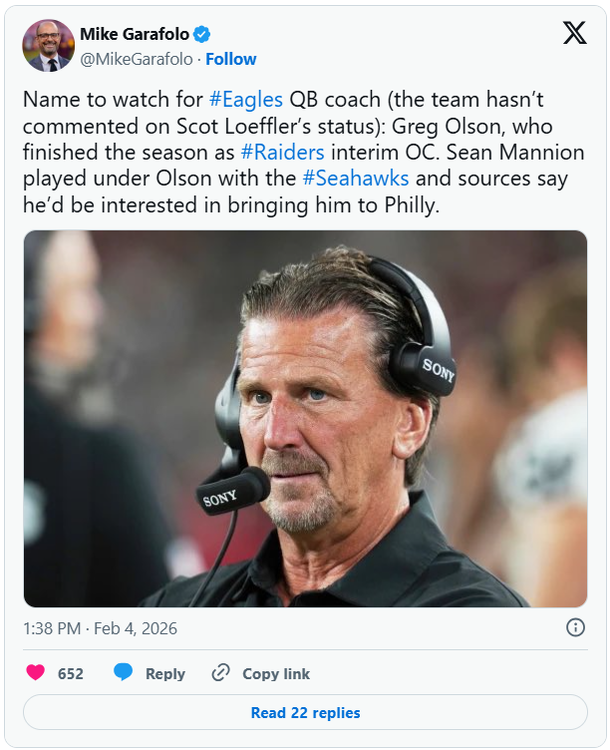Click the Reply text button
This screenshot has height=750, width=610.
165,674
